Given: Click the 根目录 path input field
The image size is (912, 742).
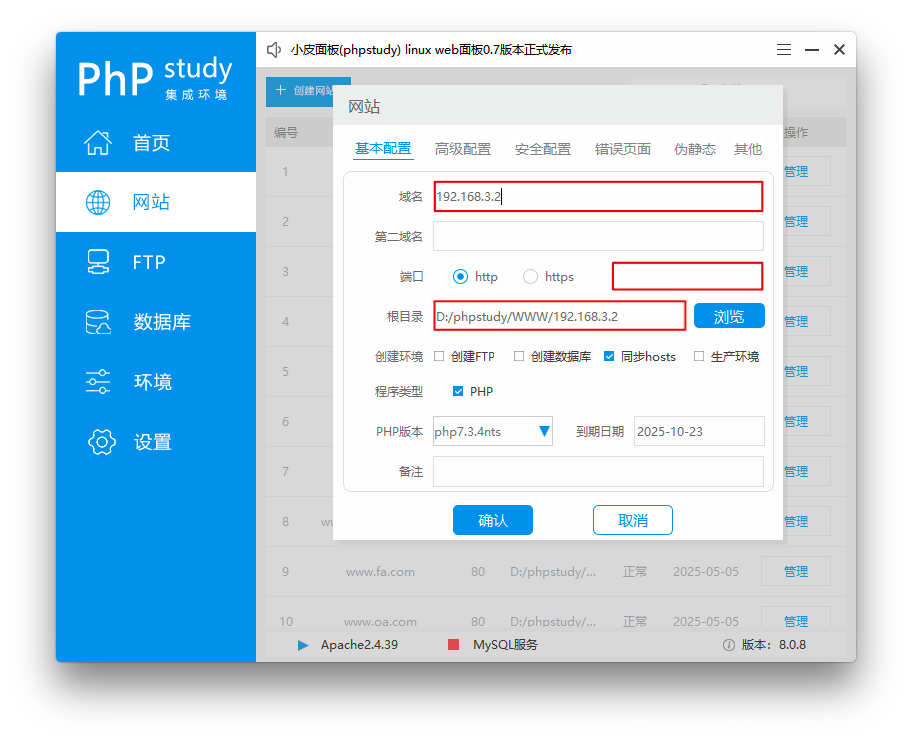Looking at the screenshot, I should (560, 316).
